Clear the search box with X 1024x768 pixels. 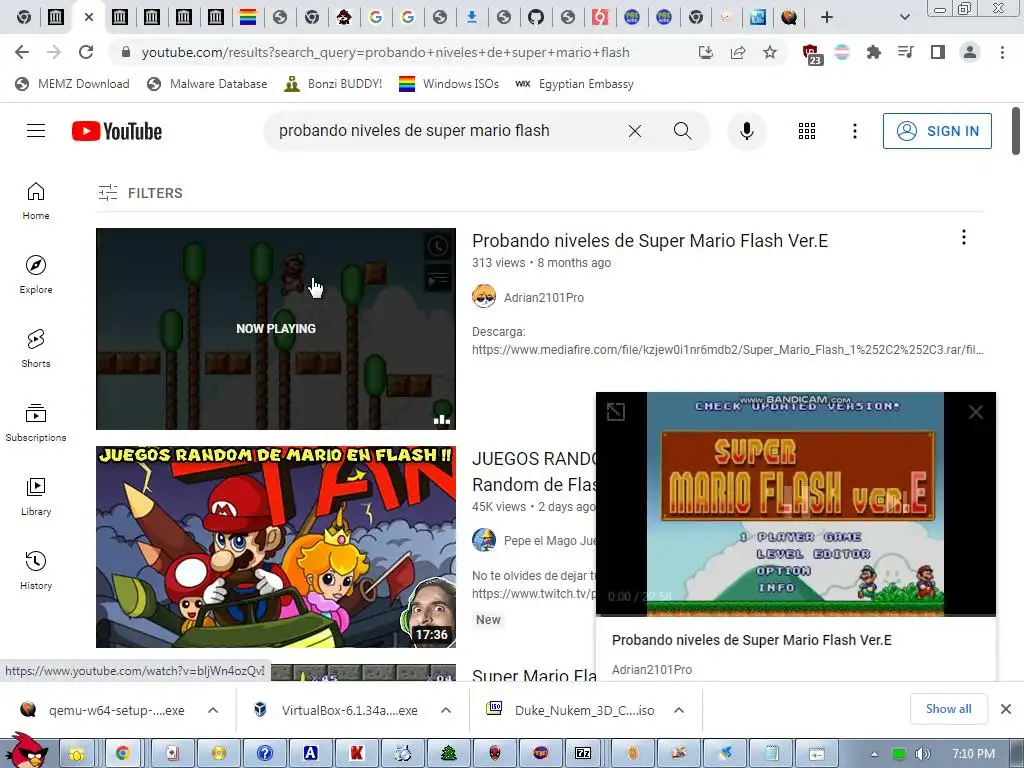[x=634, y=131]
